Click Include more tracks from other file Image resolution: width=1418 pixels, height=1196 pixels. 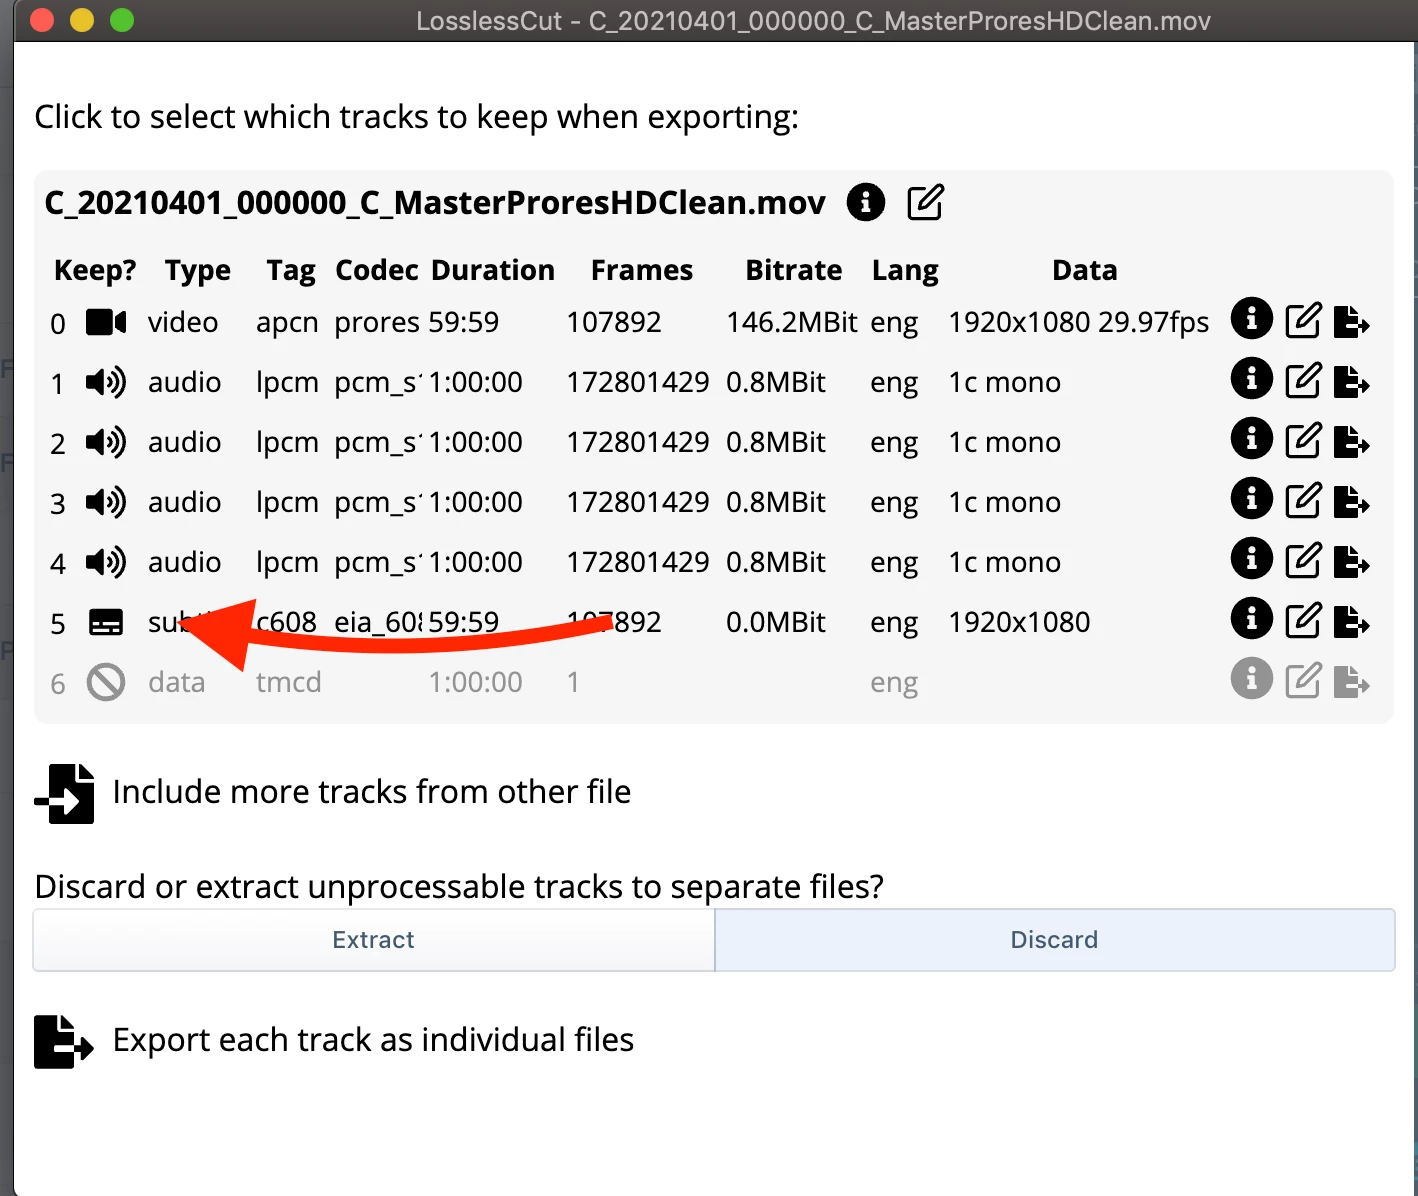[371, 792]
